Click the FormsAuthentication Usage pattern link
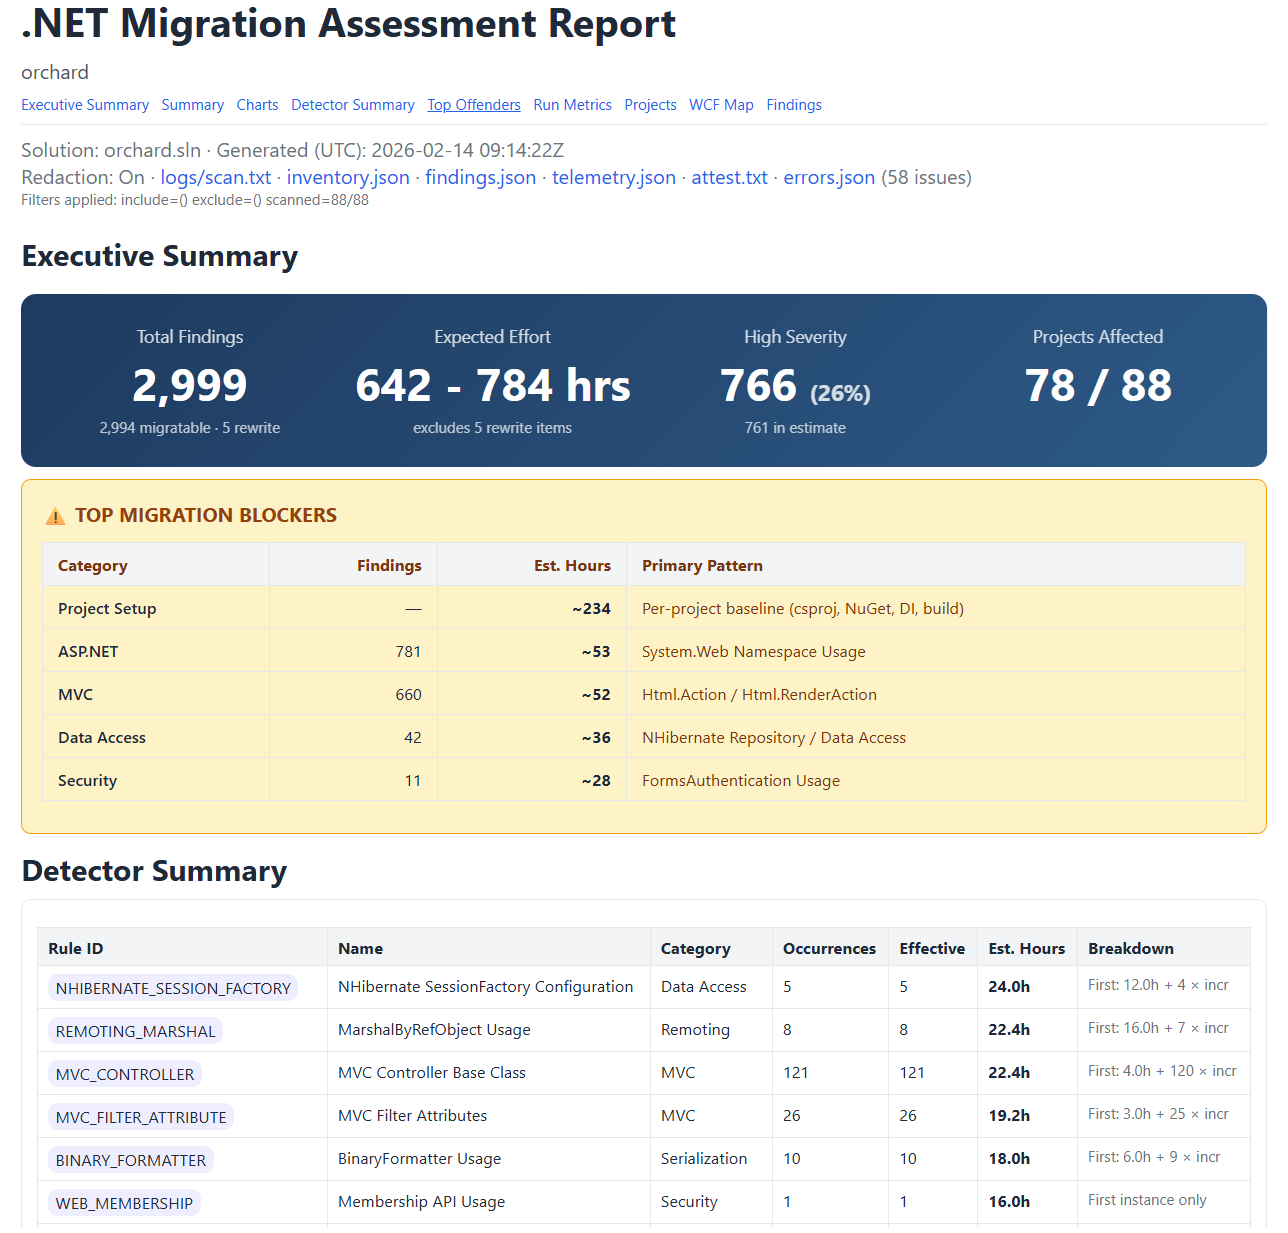 740,780
